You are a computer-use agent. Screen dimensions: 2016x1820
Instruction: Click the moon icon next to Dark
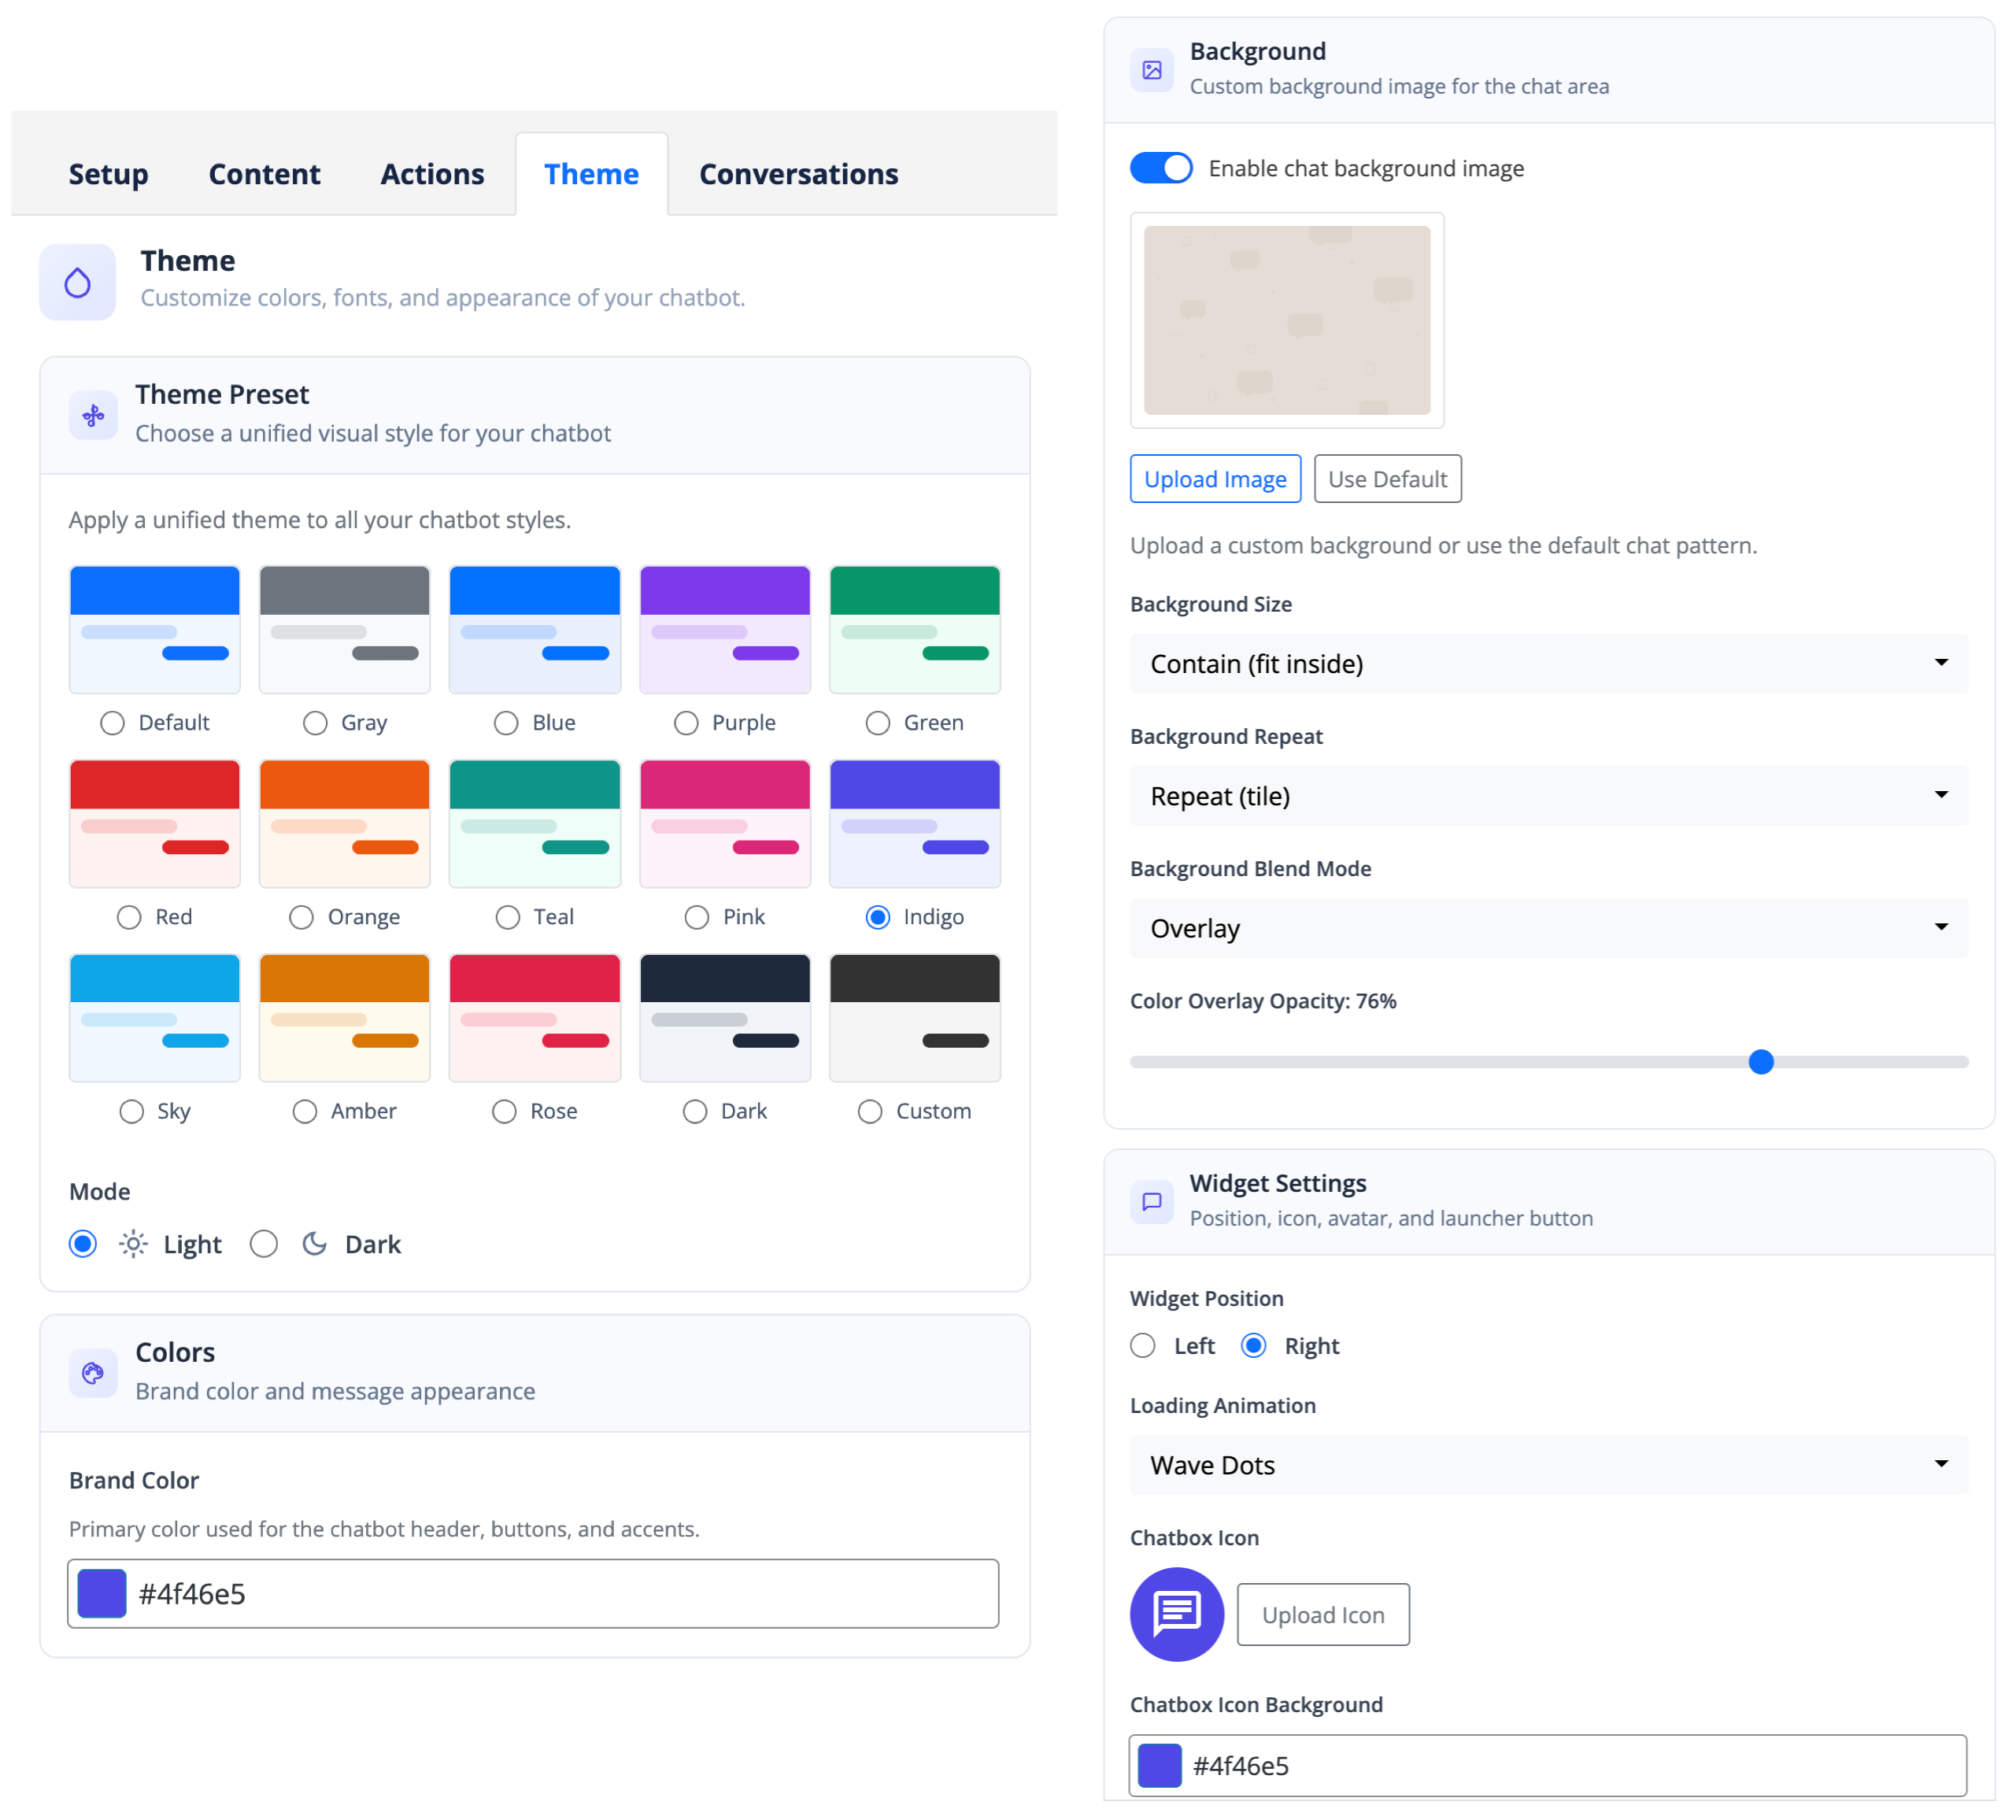coord(313,1244)
